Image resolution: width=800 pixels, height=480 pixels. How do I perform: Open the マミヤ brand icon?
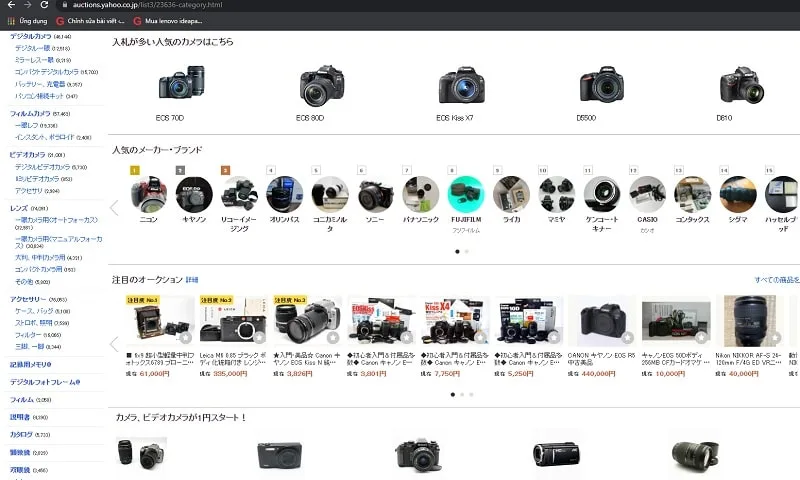(557, 194)
